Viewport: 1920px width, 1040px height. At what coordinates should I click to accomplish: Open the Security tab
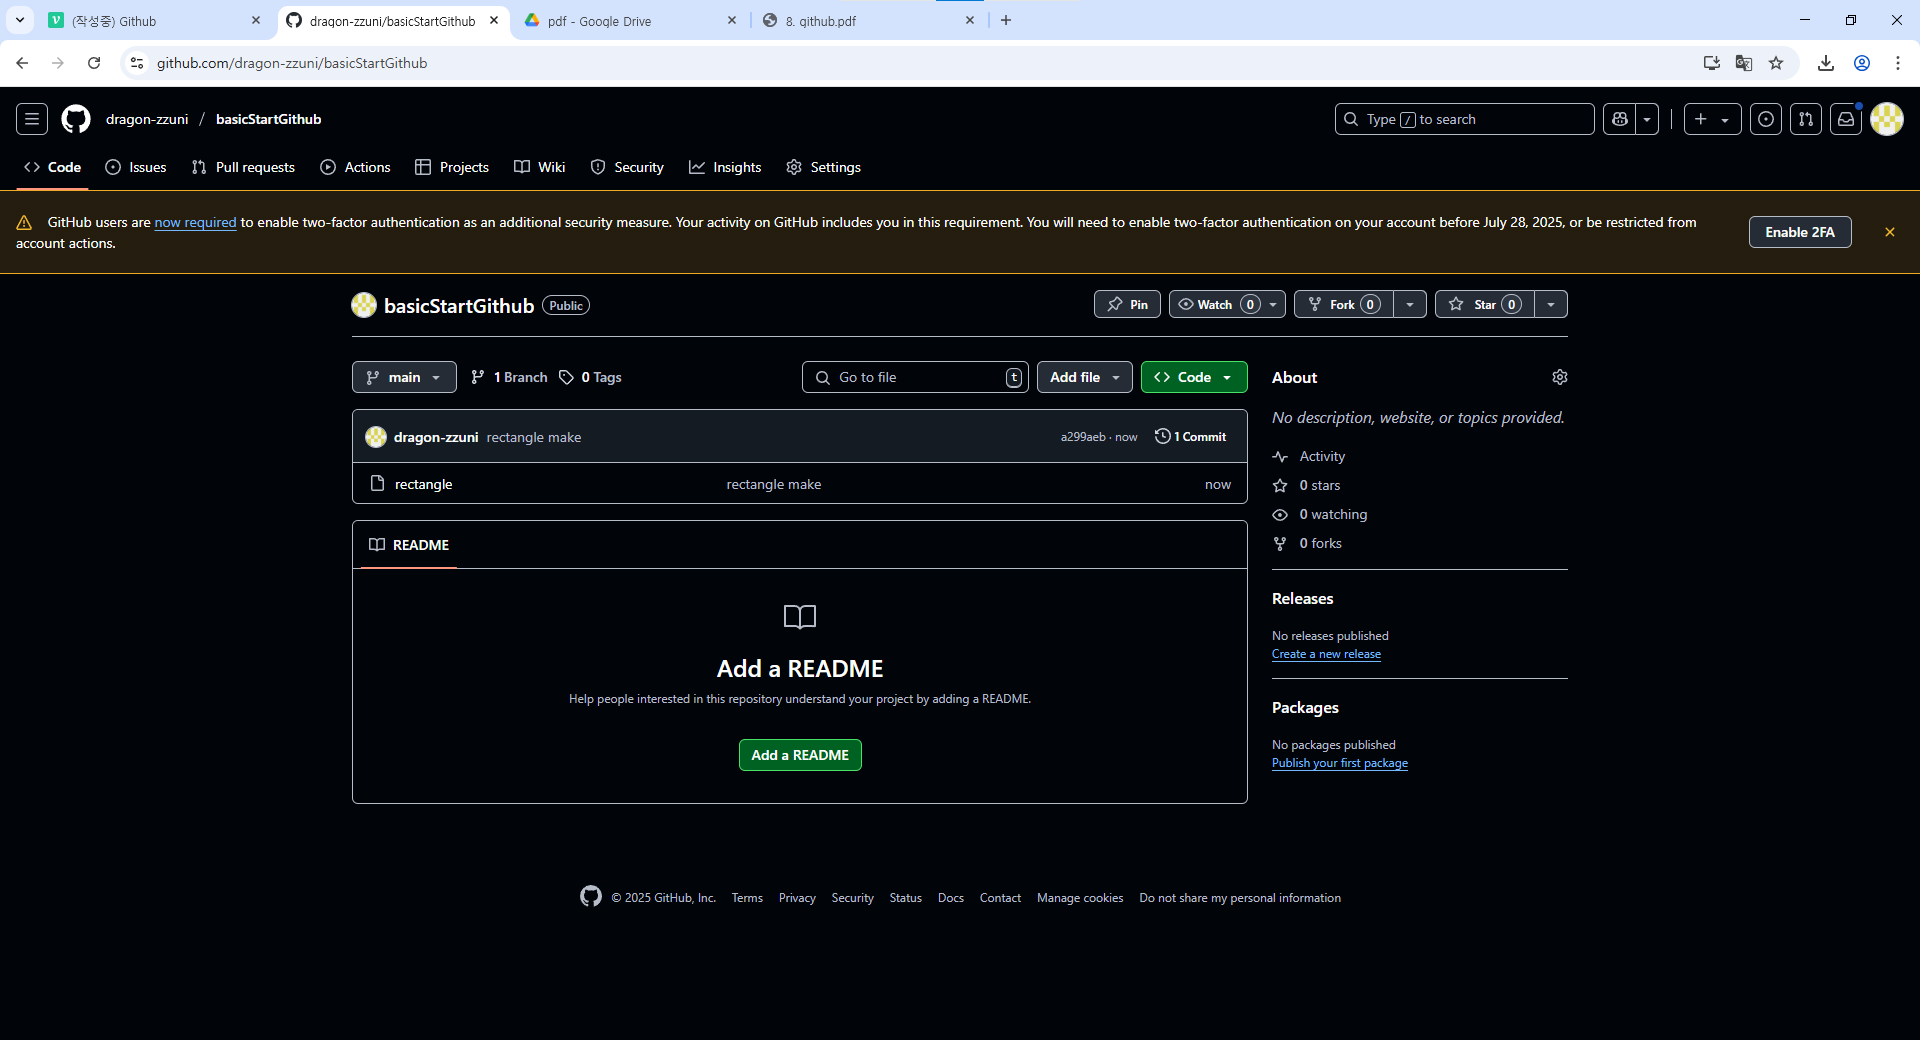627,167
